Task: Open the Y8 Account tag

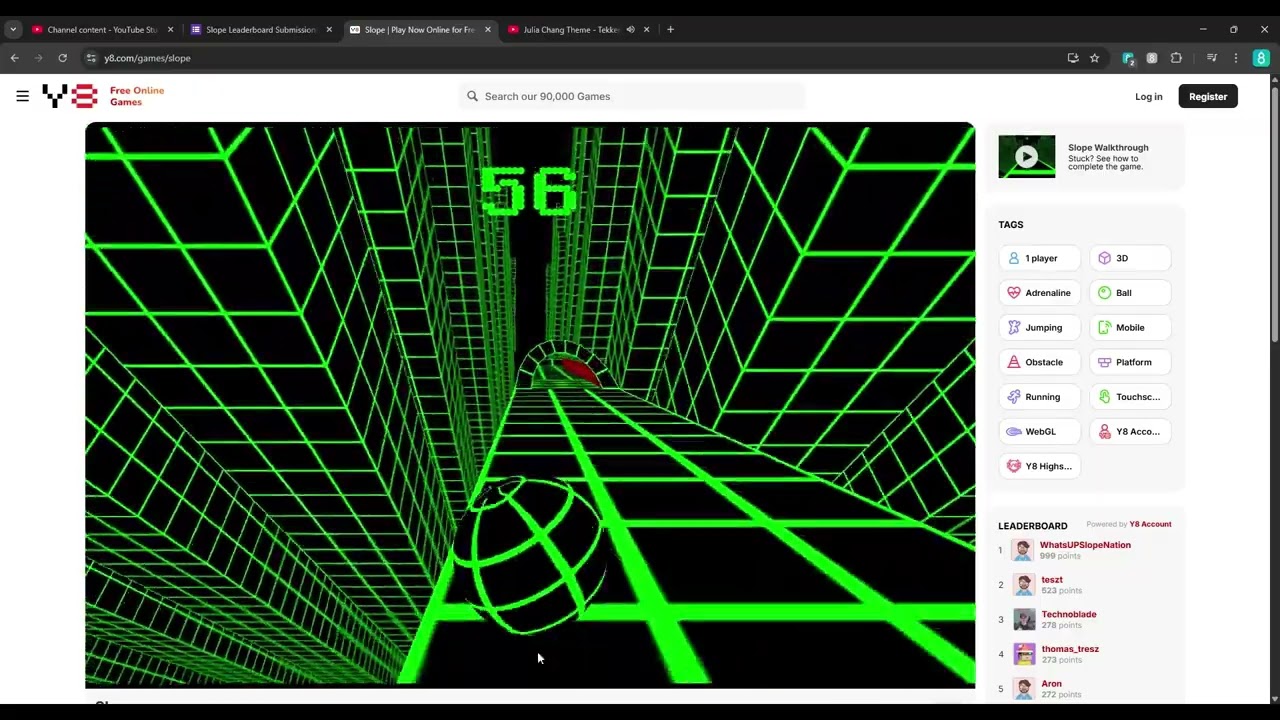Action: tap(1130, 431)
